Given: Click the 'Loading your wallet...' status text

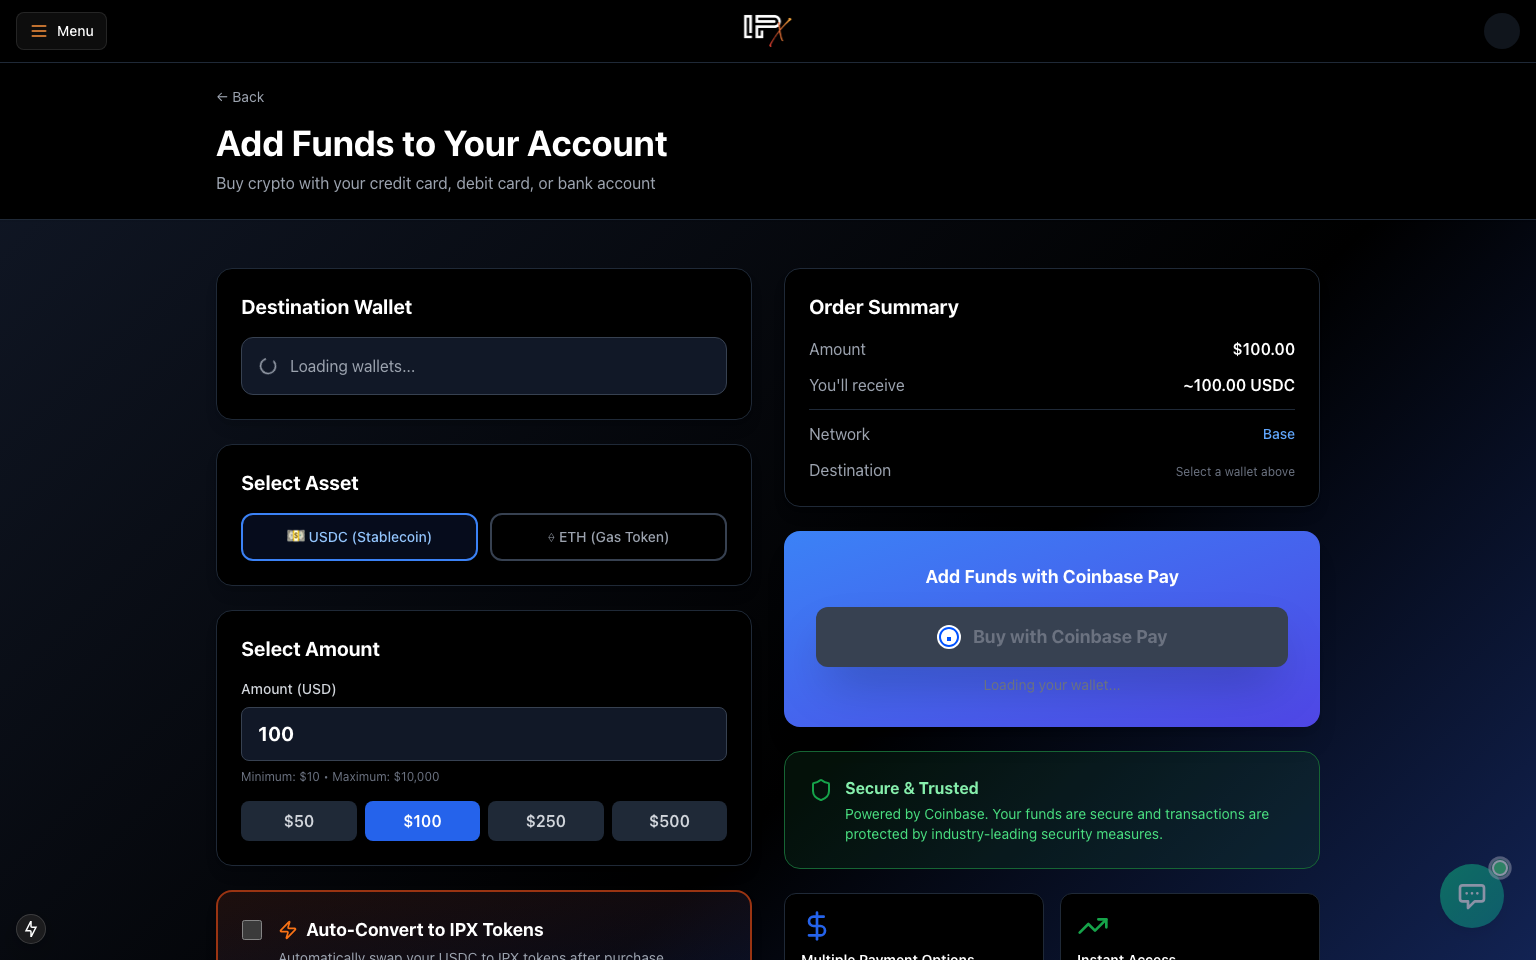Looking at the screenshot, I should click(1052, 685).
